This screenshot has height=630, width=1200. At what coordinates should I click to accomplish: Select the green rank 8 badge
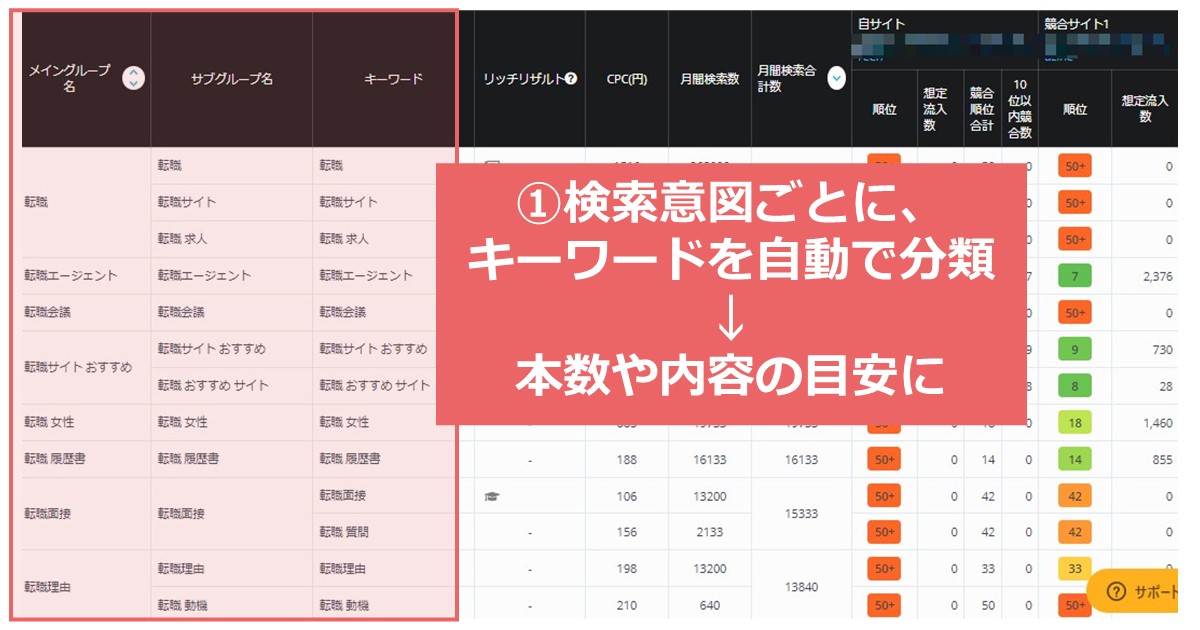pos(1074,386)
